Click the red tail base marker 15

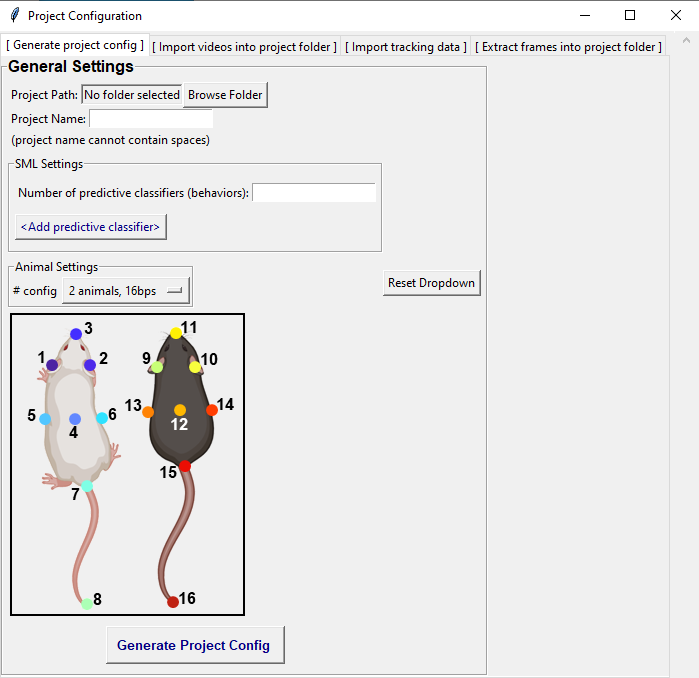click(185, 466)
